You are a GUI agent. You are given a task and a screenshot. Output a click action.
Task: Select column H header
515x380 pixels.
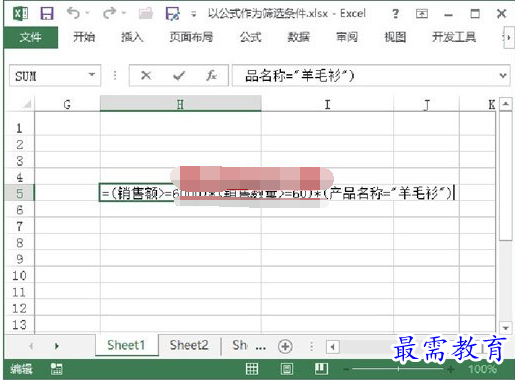180,104
